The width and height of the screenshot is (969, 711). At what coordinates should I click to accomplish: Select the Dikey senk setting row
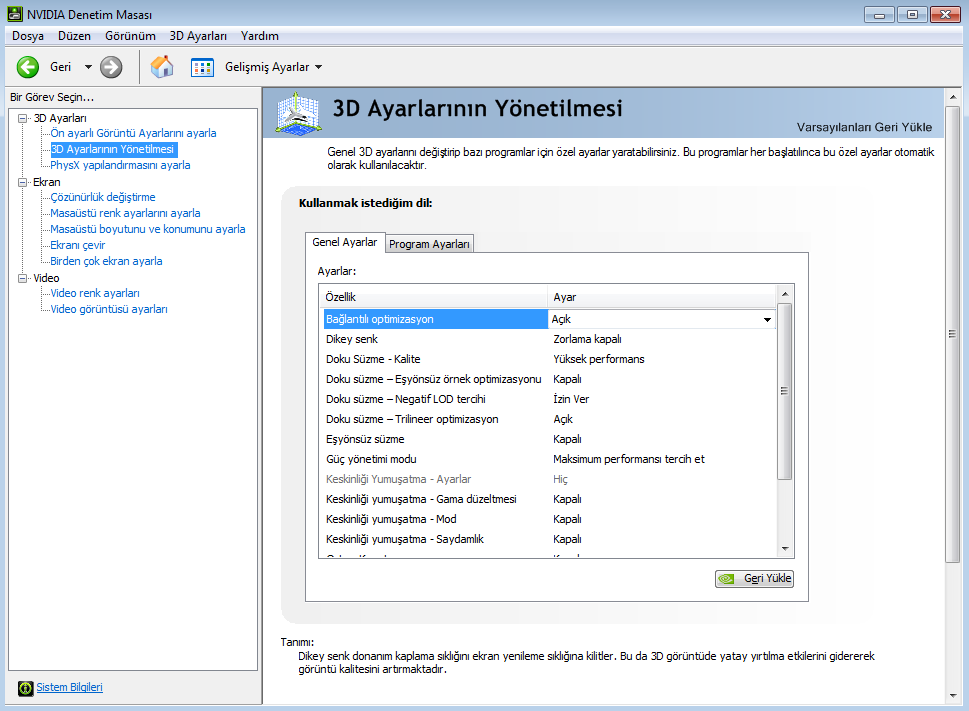(x=549, y=339)
